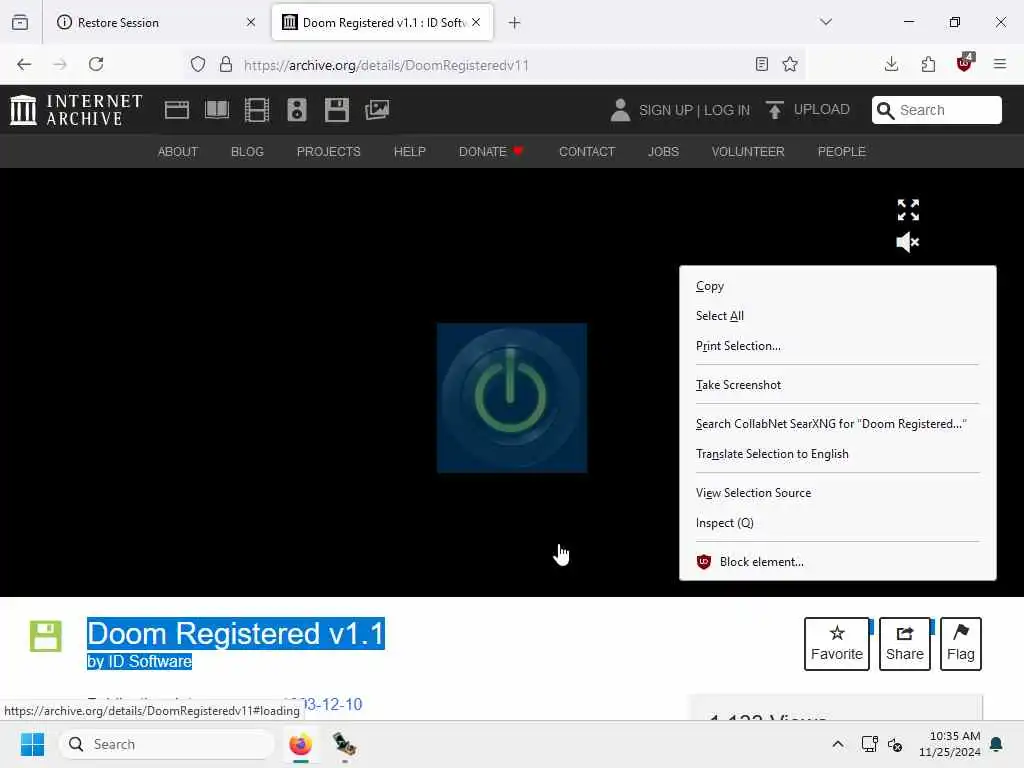1024x768 pixels.
Task: Click the Flag button
Action: click(961, 644)
